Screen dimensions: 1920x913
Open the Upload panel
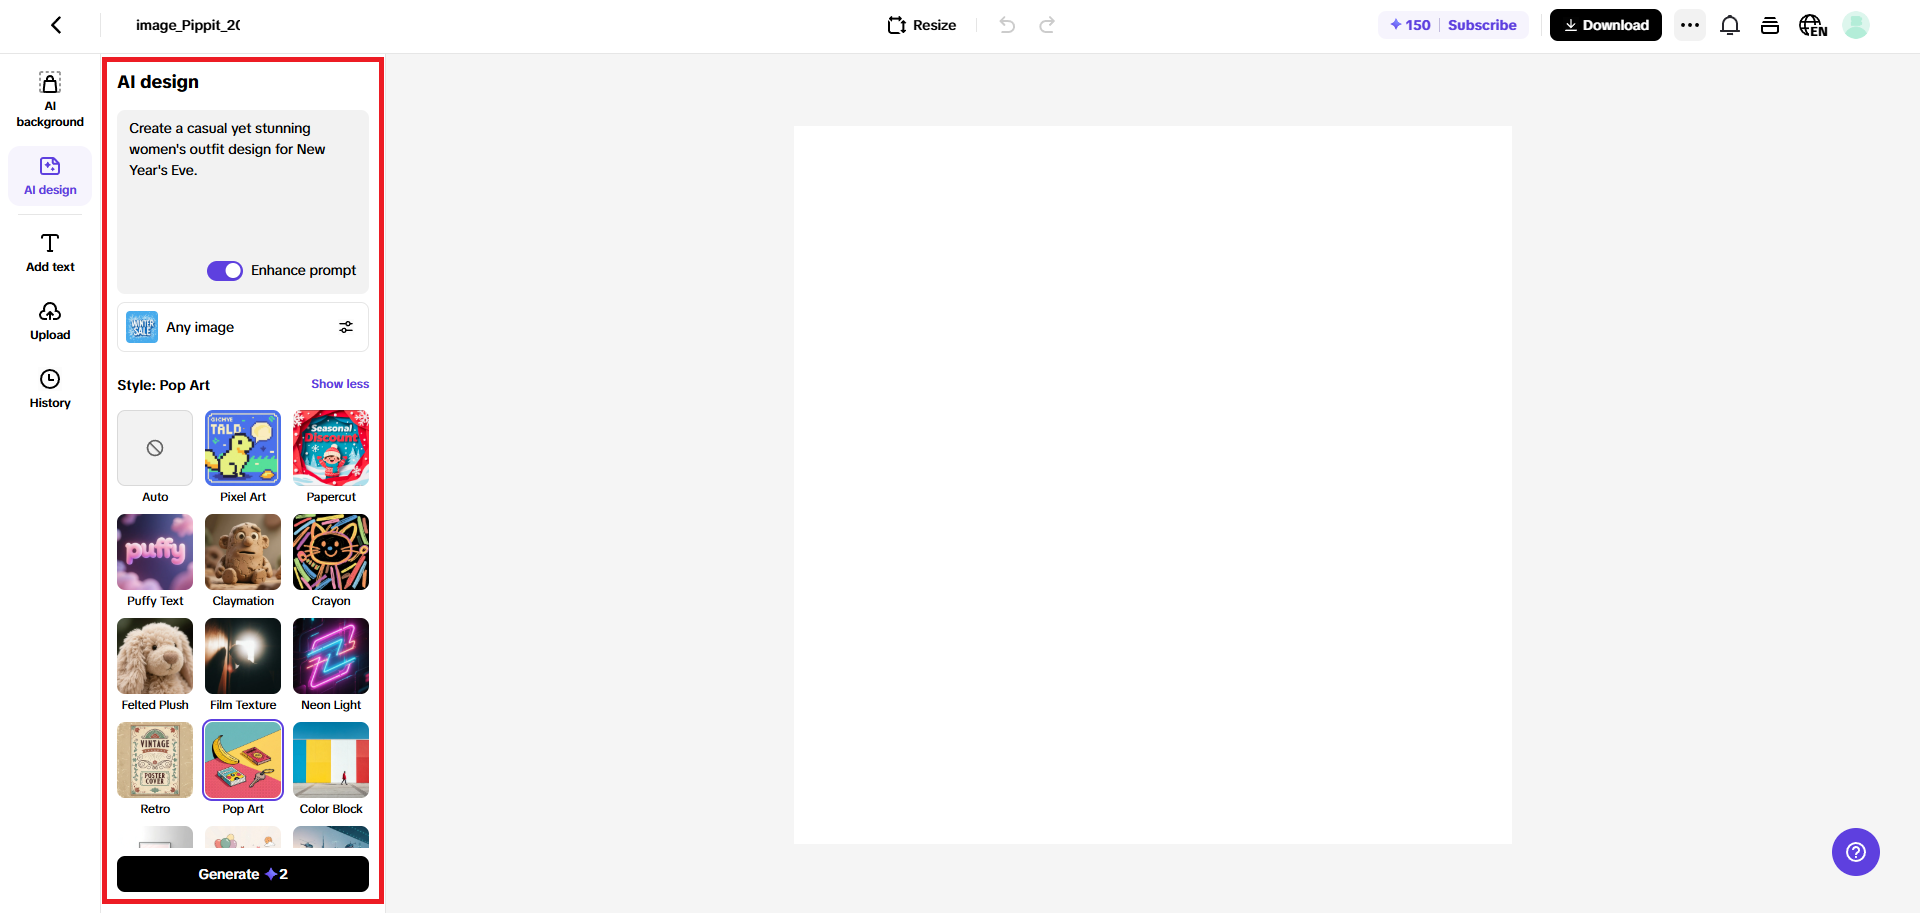(50, 321)
